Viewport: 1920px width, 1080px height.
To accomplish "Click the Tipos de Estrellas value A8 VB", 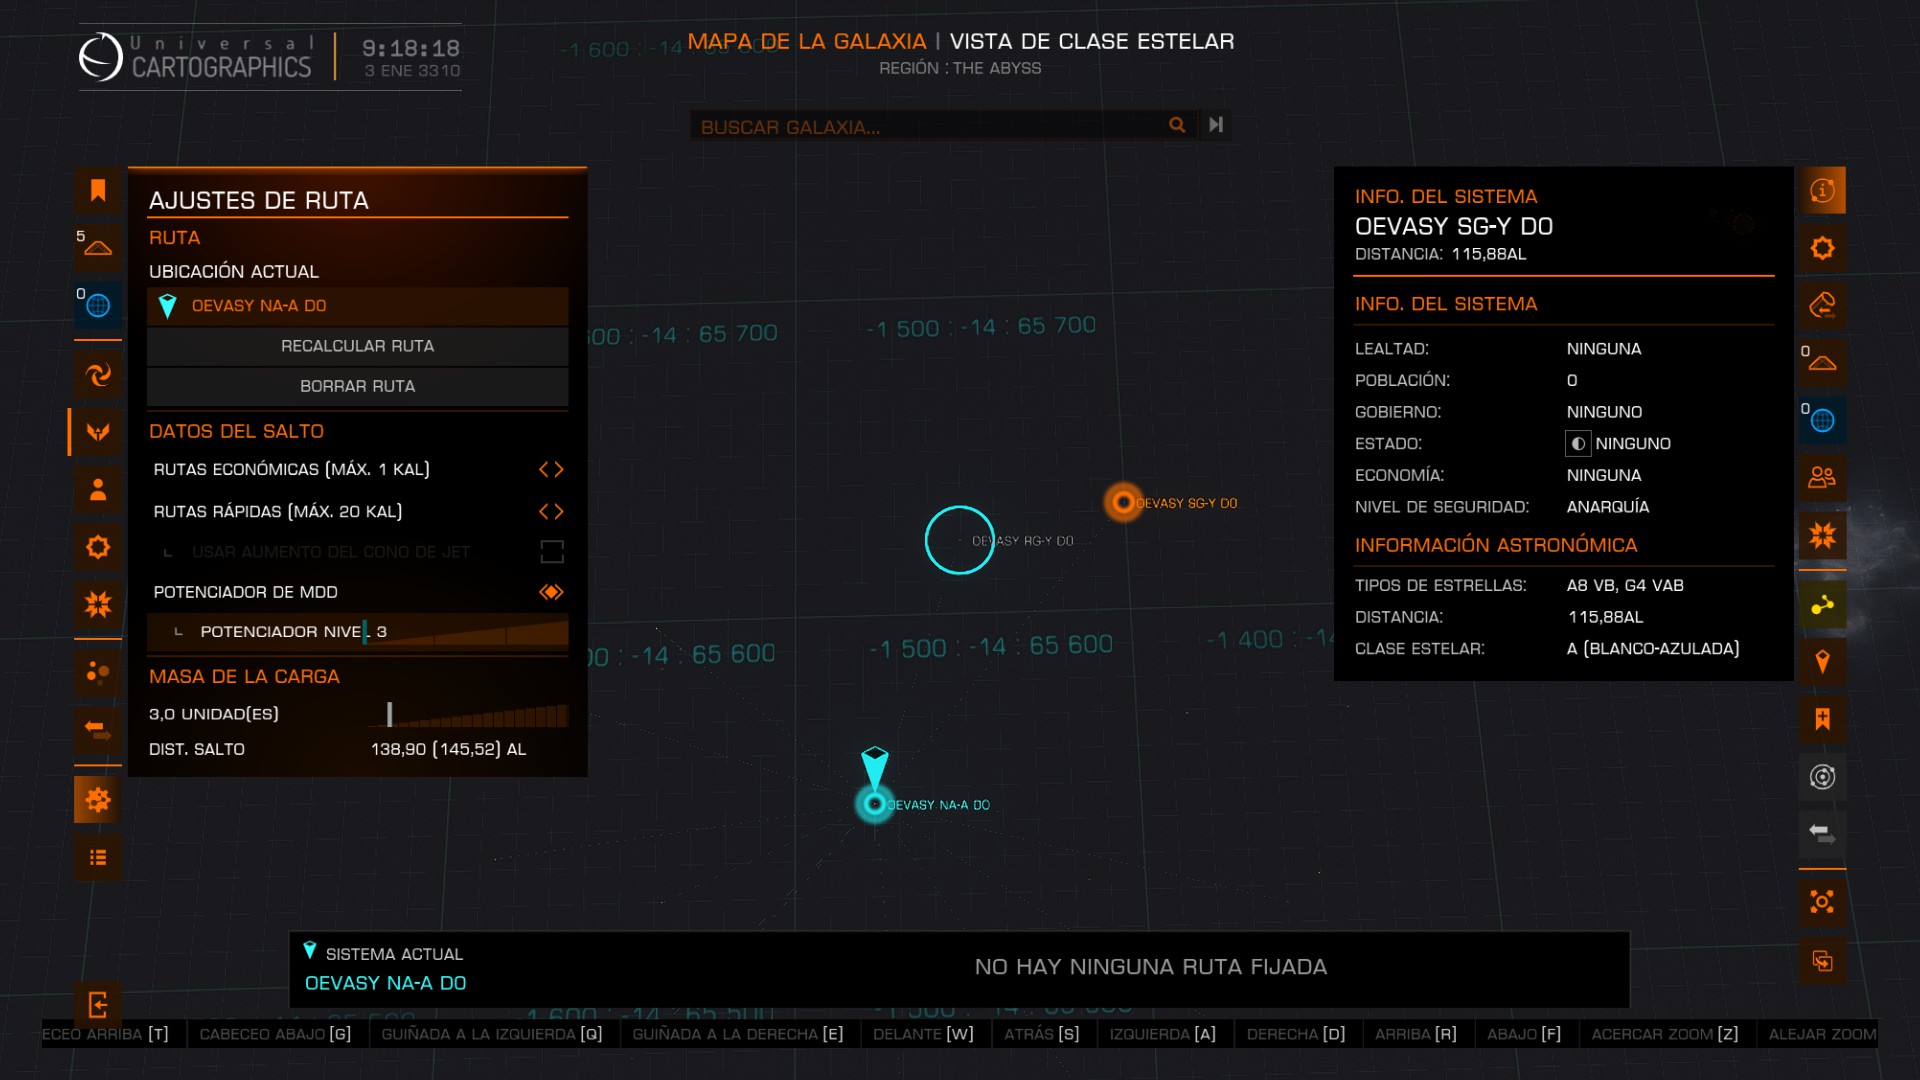I will coord(1625,585).
